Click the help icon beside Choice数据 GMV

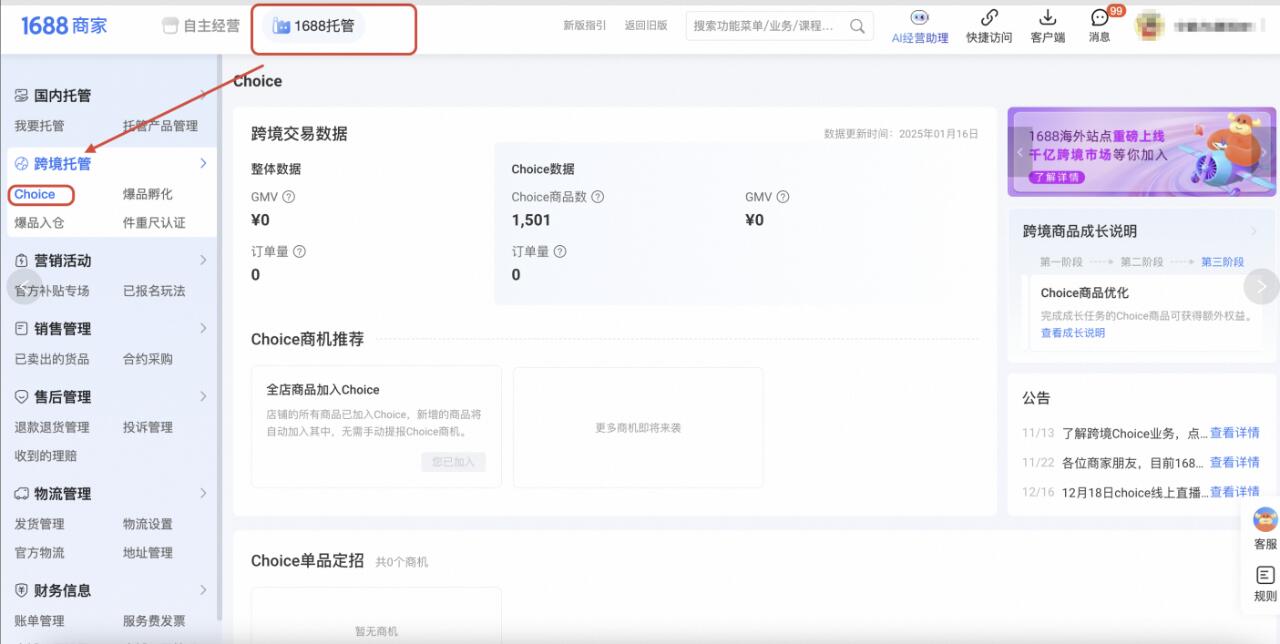[x=783, y=197]
